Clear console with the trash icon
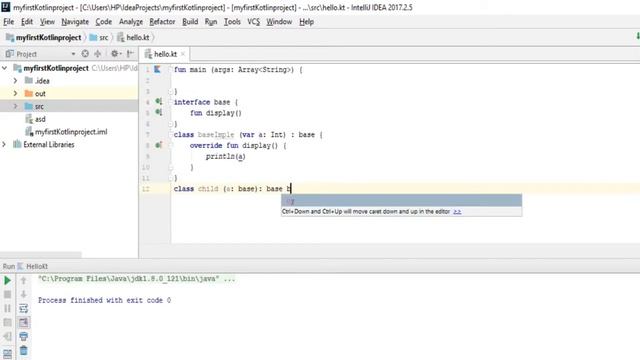Viewport: 640px width, 360px height. click(x=23, y=350)
